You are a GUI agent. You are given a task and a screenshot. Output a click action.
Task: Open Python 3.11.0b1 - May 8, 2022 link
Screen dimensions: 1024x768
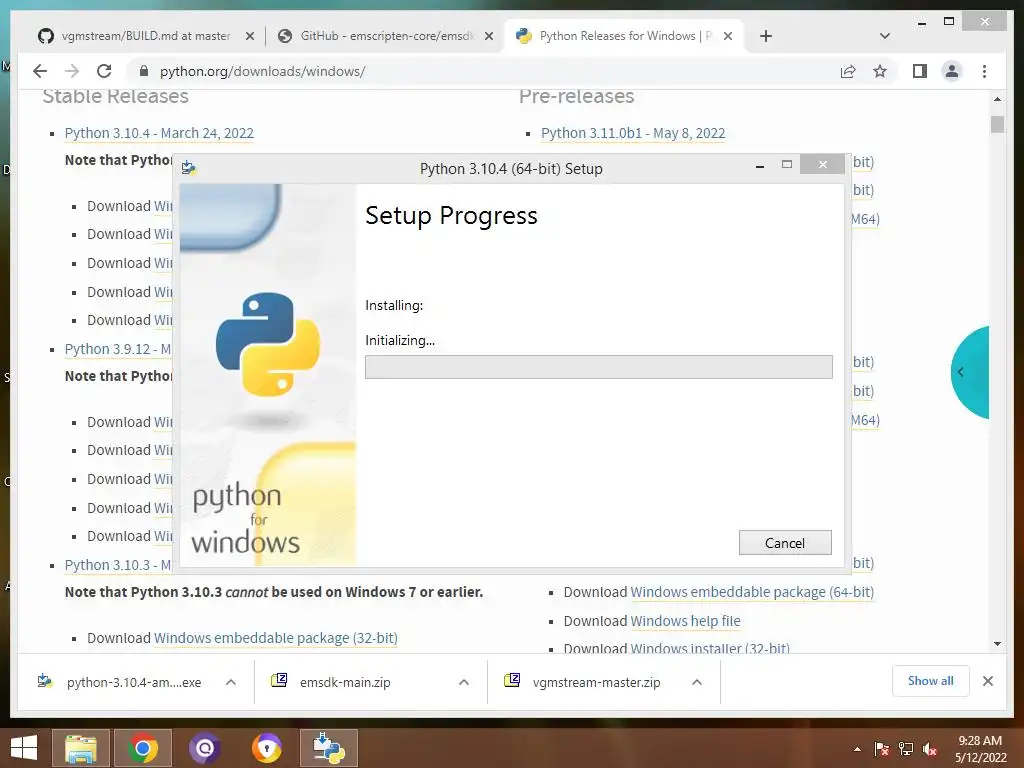point(633,133)
